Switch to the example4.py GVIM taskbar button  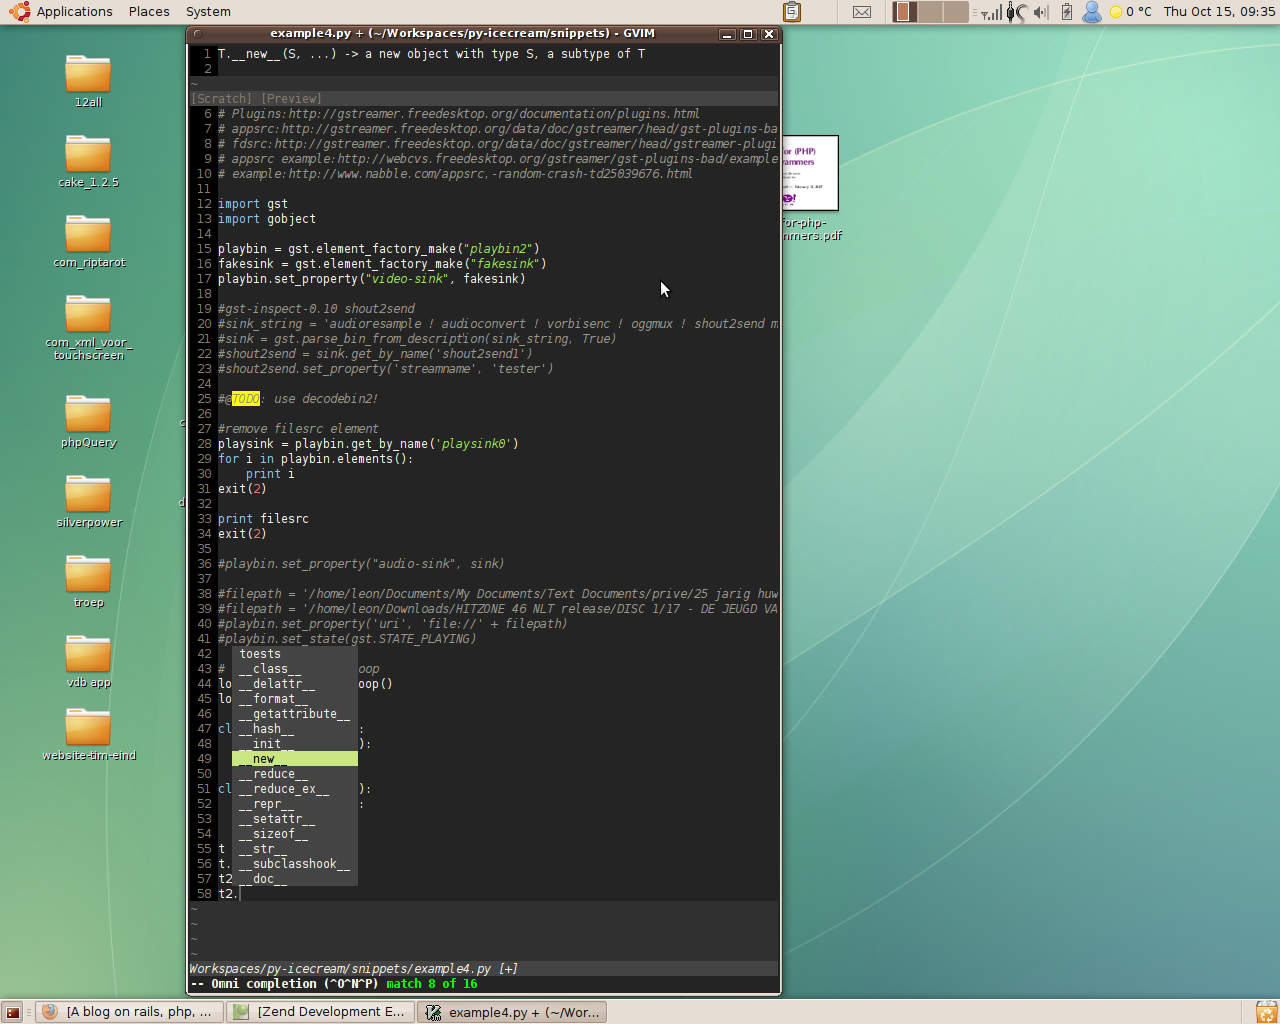point(511,1012)
